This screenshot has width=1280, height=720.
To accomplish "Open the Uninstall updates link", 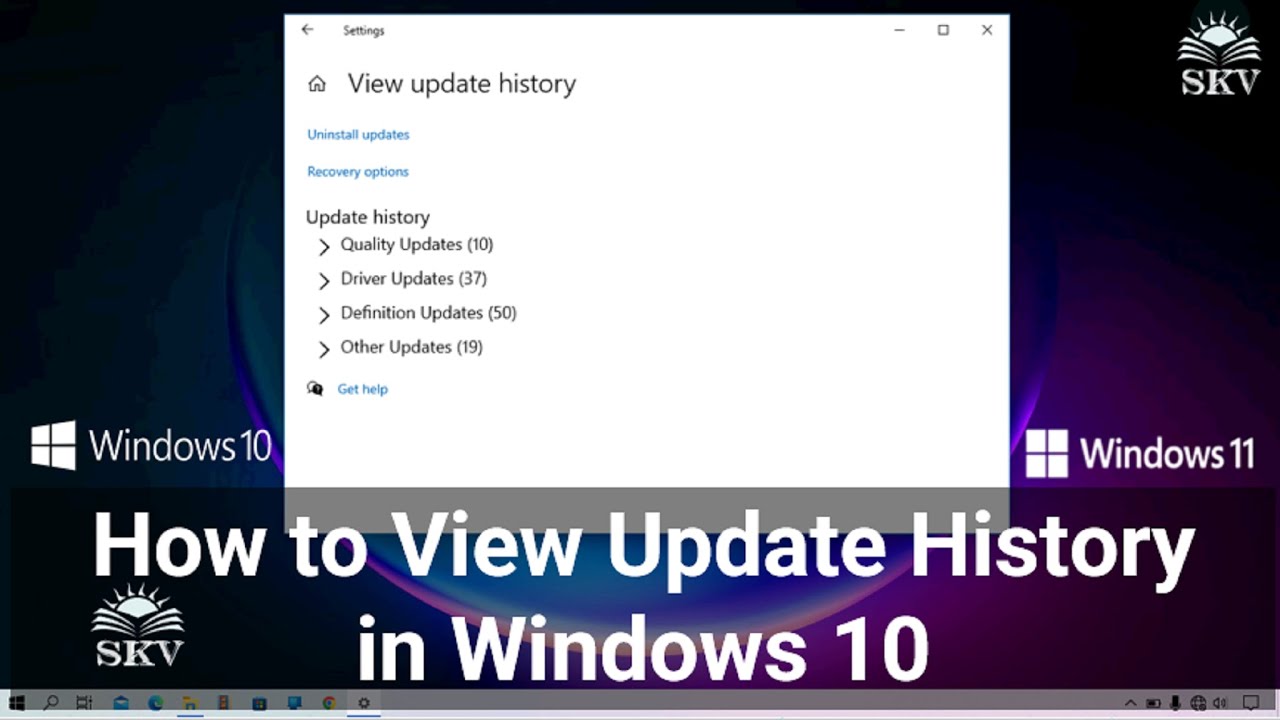I will (358, 134).
